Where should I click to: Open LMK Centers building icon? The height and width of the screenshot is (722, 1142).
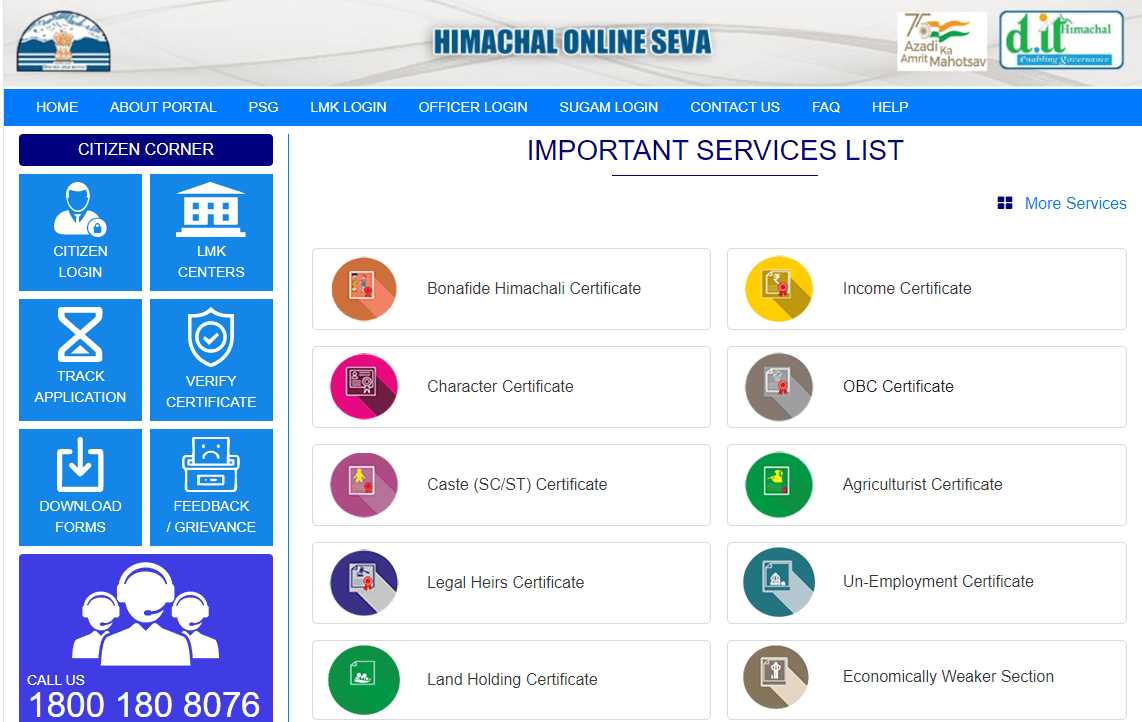210,210
